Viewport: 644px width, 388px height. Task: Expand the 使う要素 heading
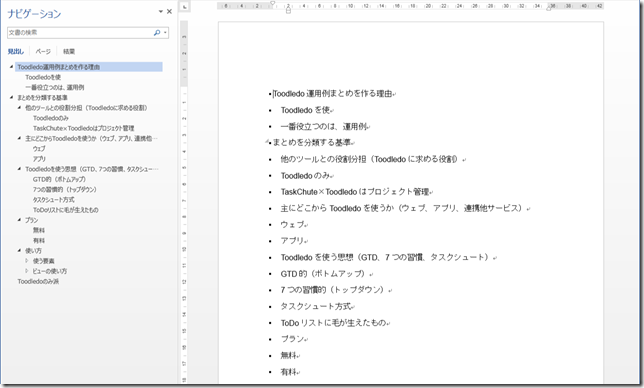27,261
